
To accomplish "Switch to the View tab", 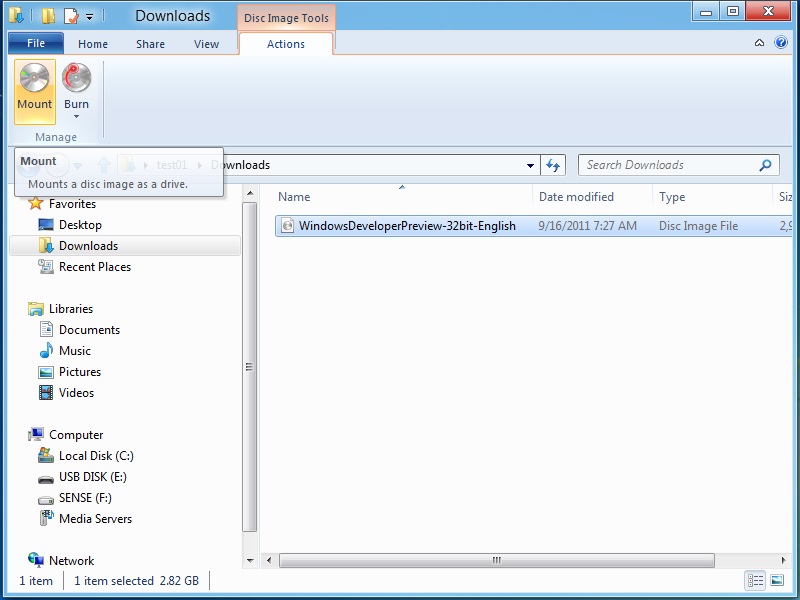I will pyautogui.click(x=206, y=44).
